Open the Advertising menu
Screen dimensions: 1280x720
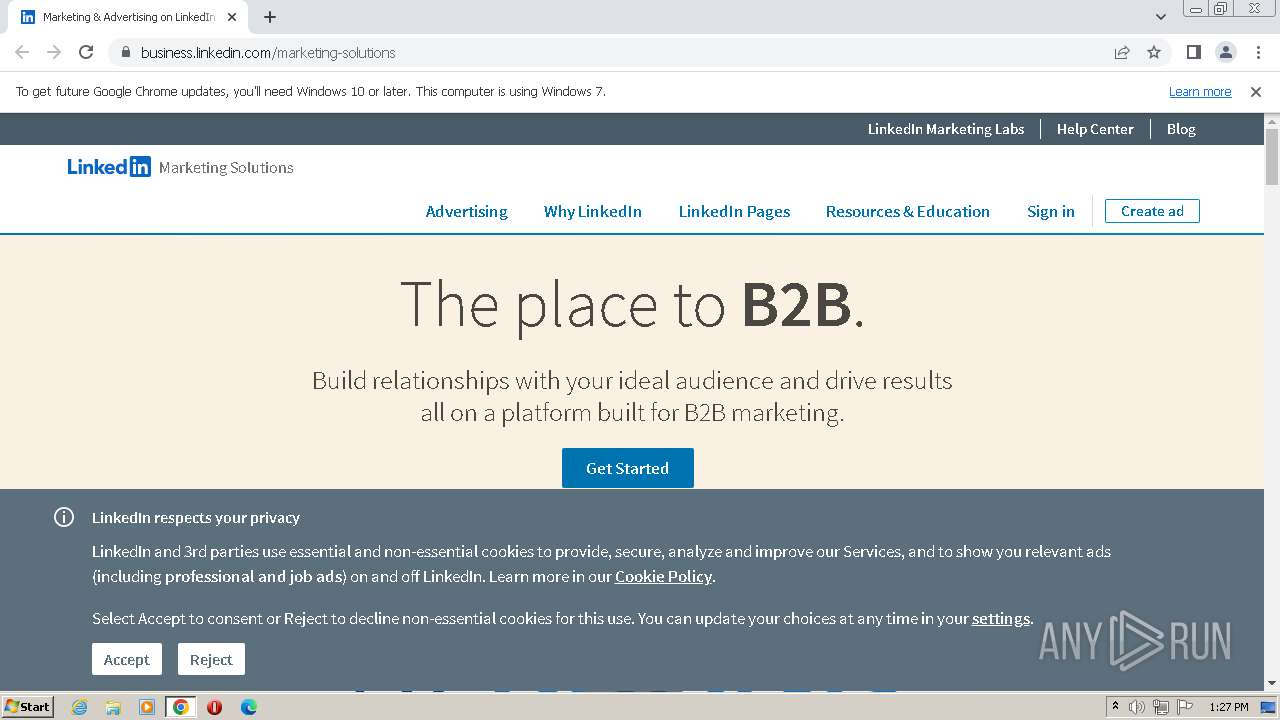tap(466, 211)
